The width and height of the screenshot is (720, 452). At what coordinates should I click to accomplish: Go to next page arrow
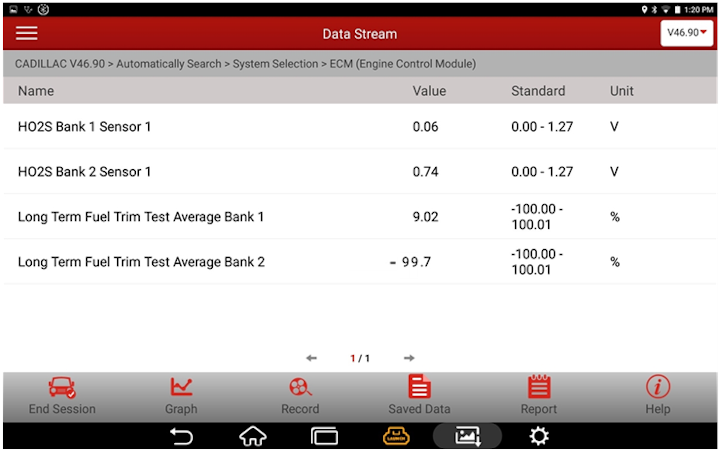[x=409, y=358]
